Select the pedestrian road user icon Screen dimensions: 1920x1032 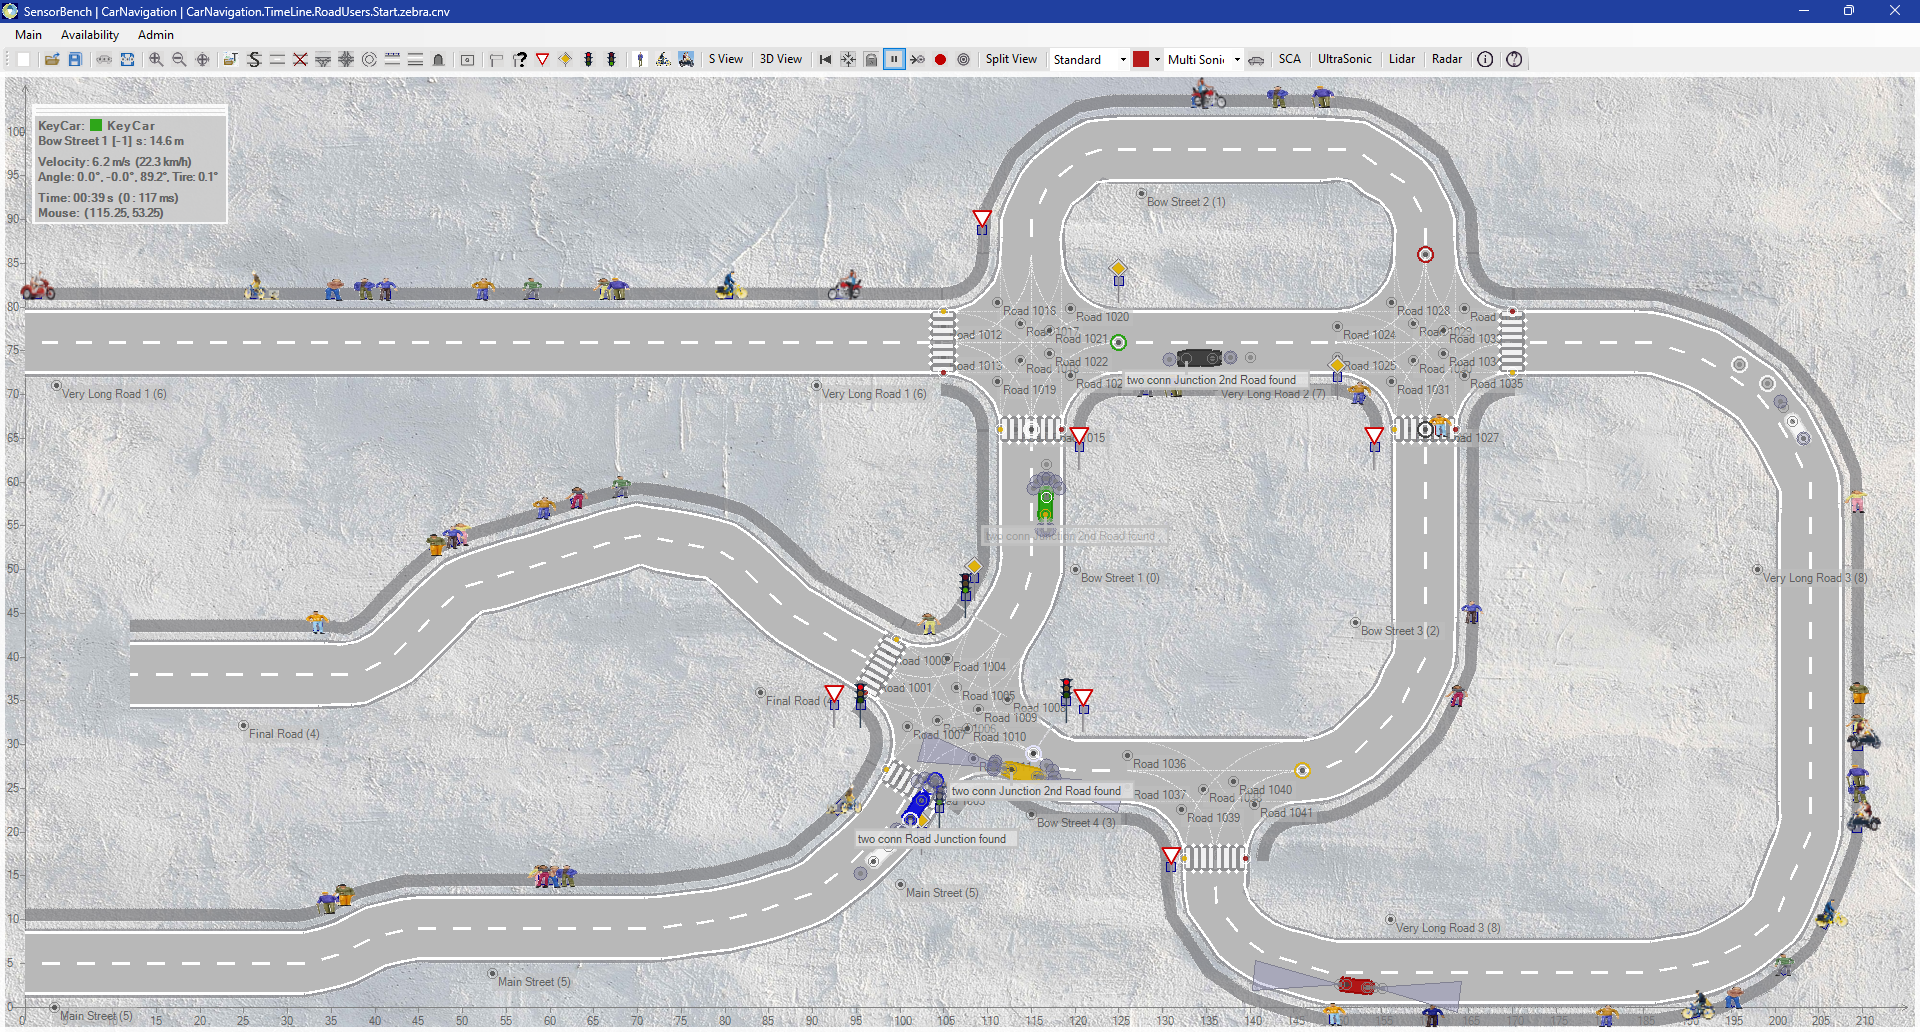point(640,59)
